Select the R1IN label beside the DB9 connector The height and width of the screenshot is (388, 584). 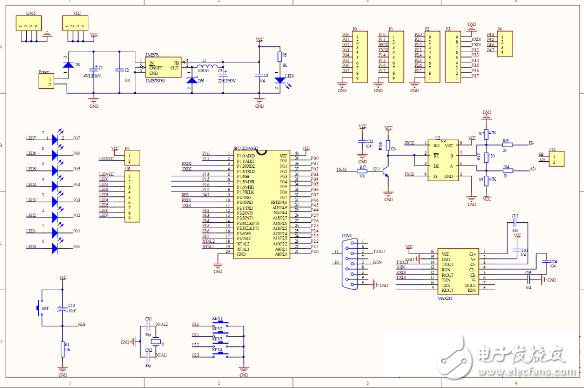pos(377,262)
